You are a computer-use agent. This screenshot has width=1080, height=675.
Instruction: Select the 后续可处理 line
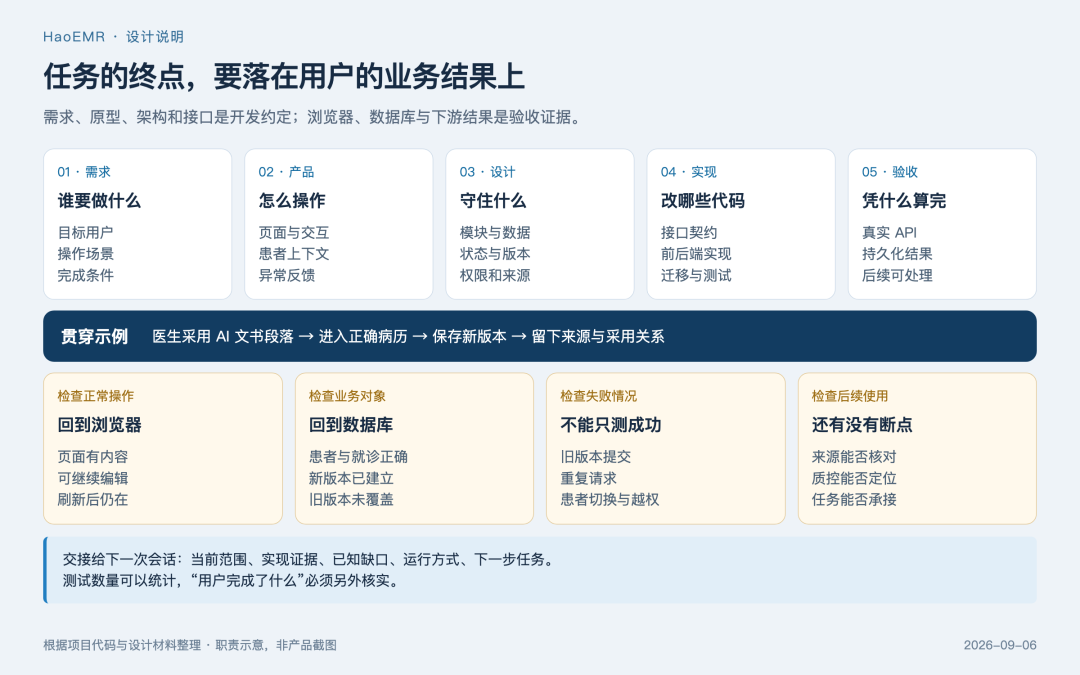pos(897,276)
